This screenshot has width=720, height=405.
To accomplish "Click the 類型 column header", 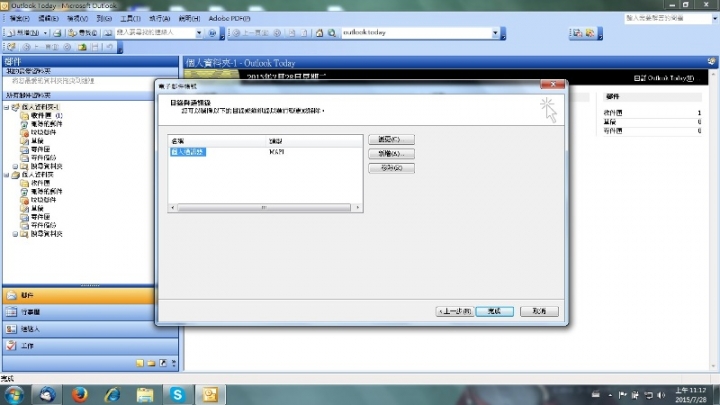I will tap(315, 141).
